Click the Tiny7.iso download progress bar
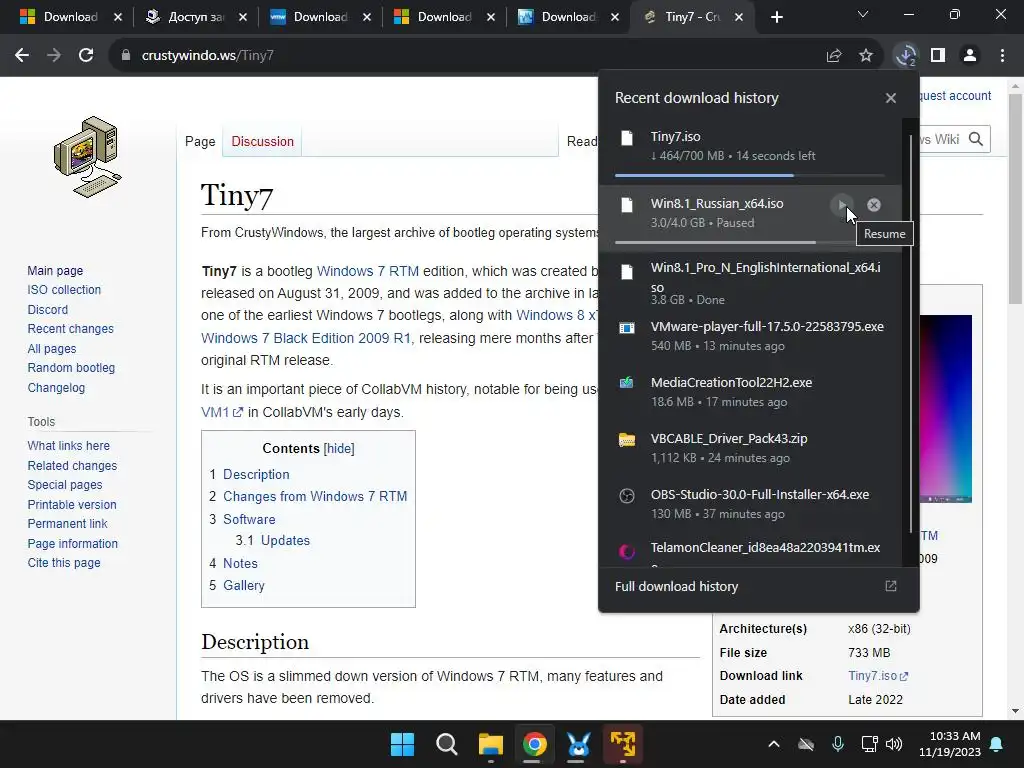The width and height of the screenshot is (1024, 768). coord(750,176)
